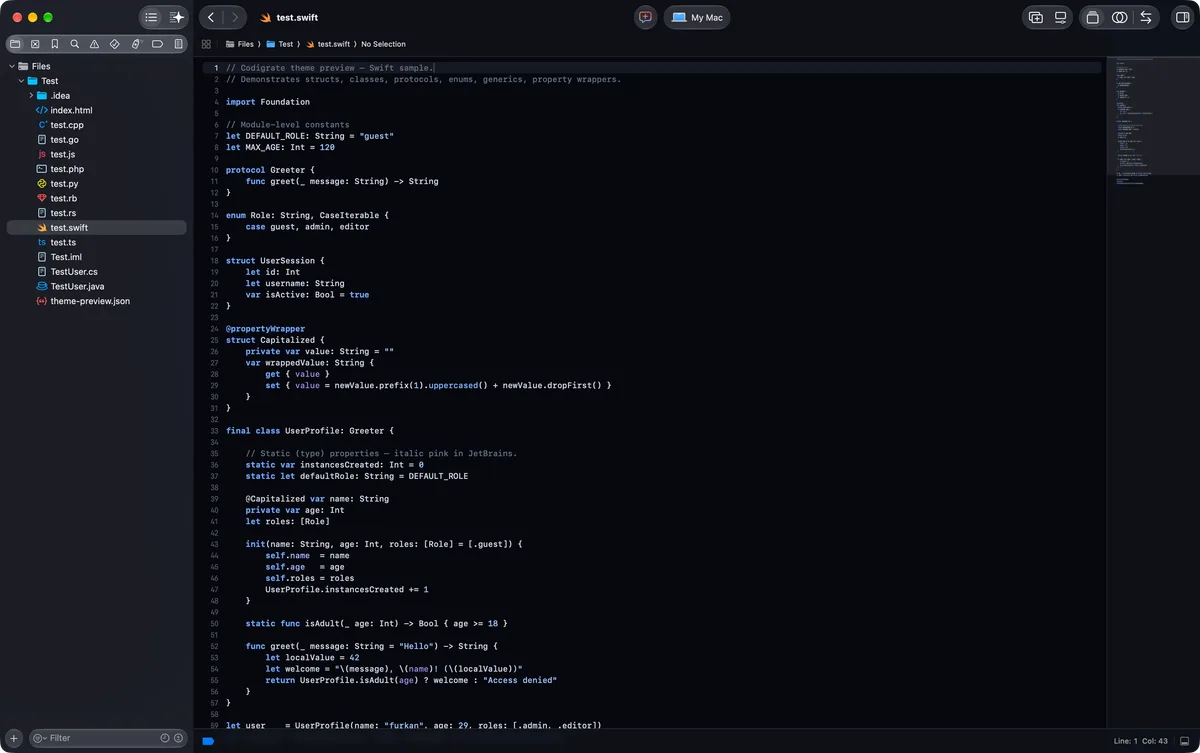
Task: Open the Report navigator tab
Action: (x=179, y=44)
